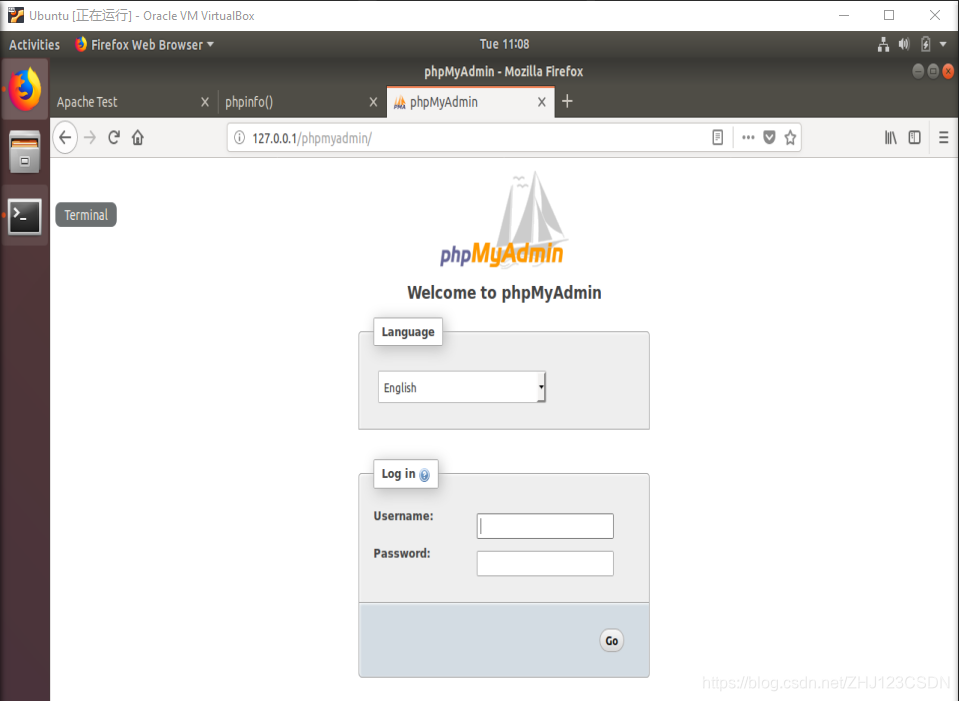The height and width of the screenshot is (701, 959).
Task: Click the network status icon
Action: click(x=883, y=44)
